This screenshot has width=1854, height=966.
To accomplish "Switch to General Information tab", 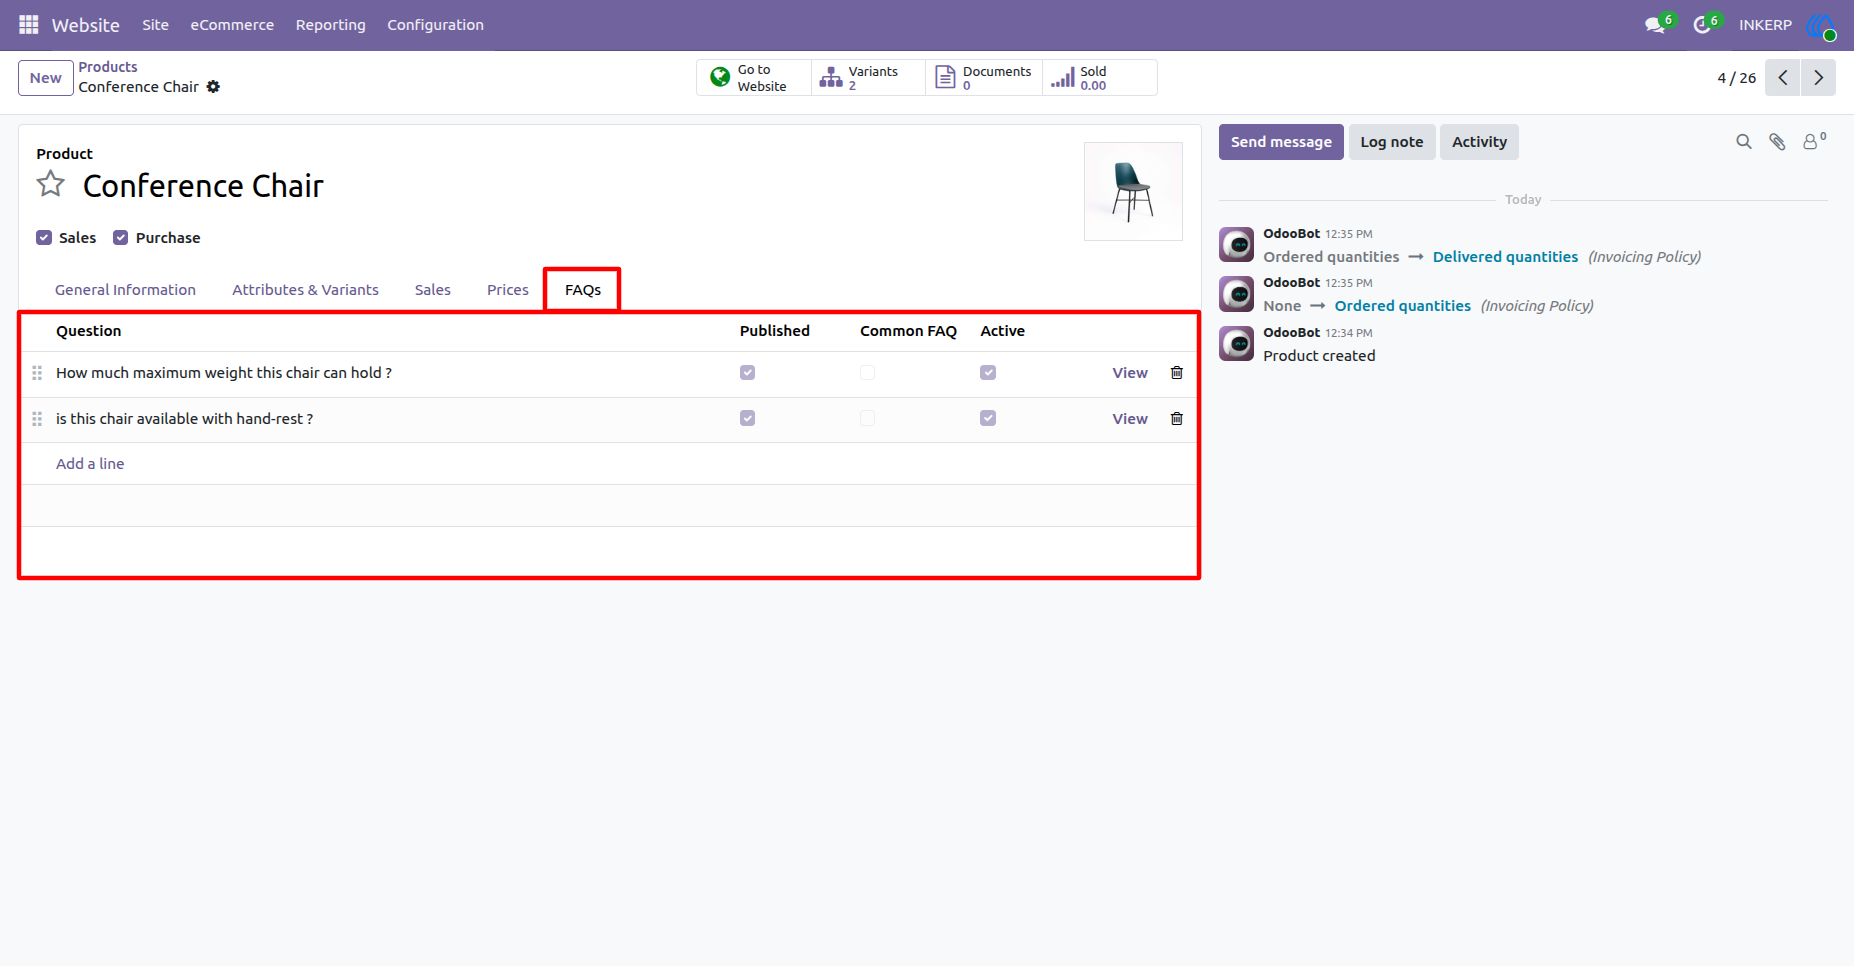I will pos(125,290).
